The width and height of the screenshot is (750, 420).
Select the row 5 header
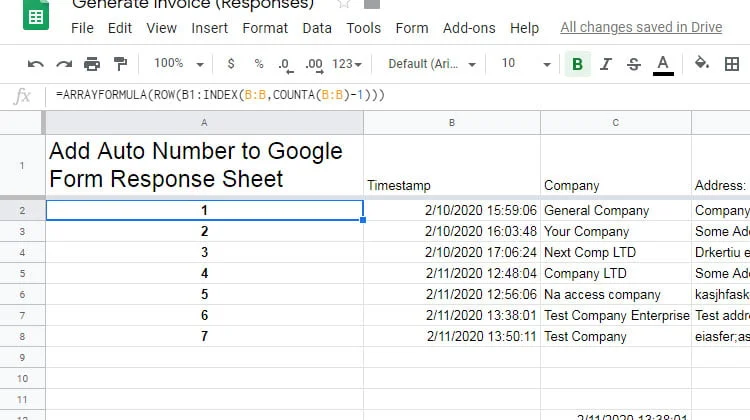[22, 274]
